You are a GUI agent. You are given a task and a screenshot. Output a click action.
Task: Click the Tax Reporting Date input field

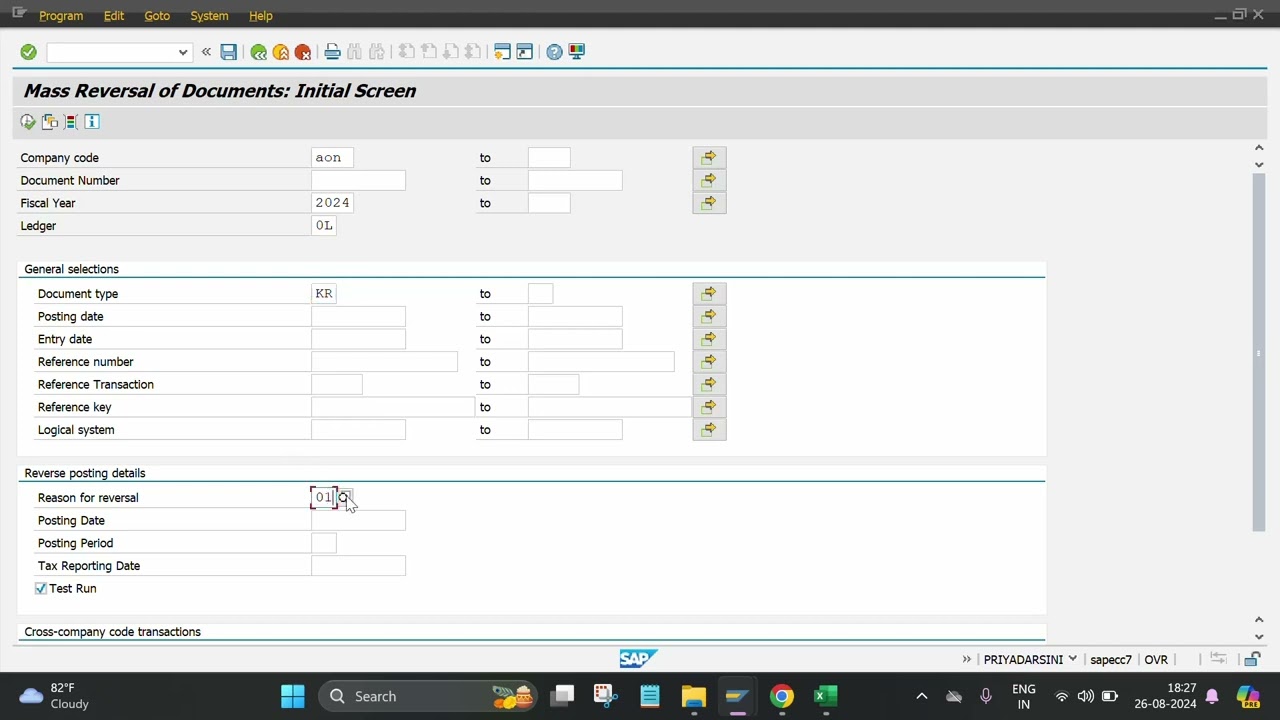358,566
